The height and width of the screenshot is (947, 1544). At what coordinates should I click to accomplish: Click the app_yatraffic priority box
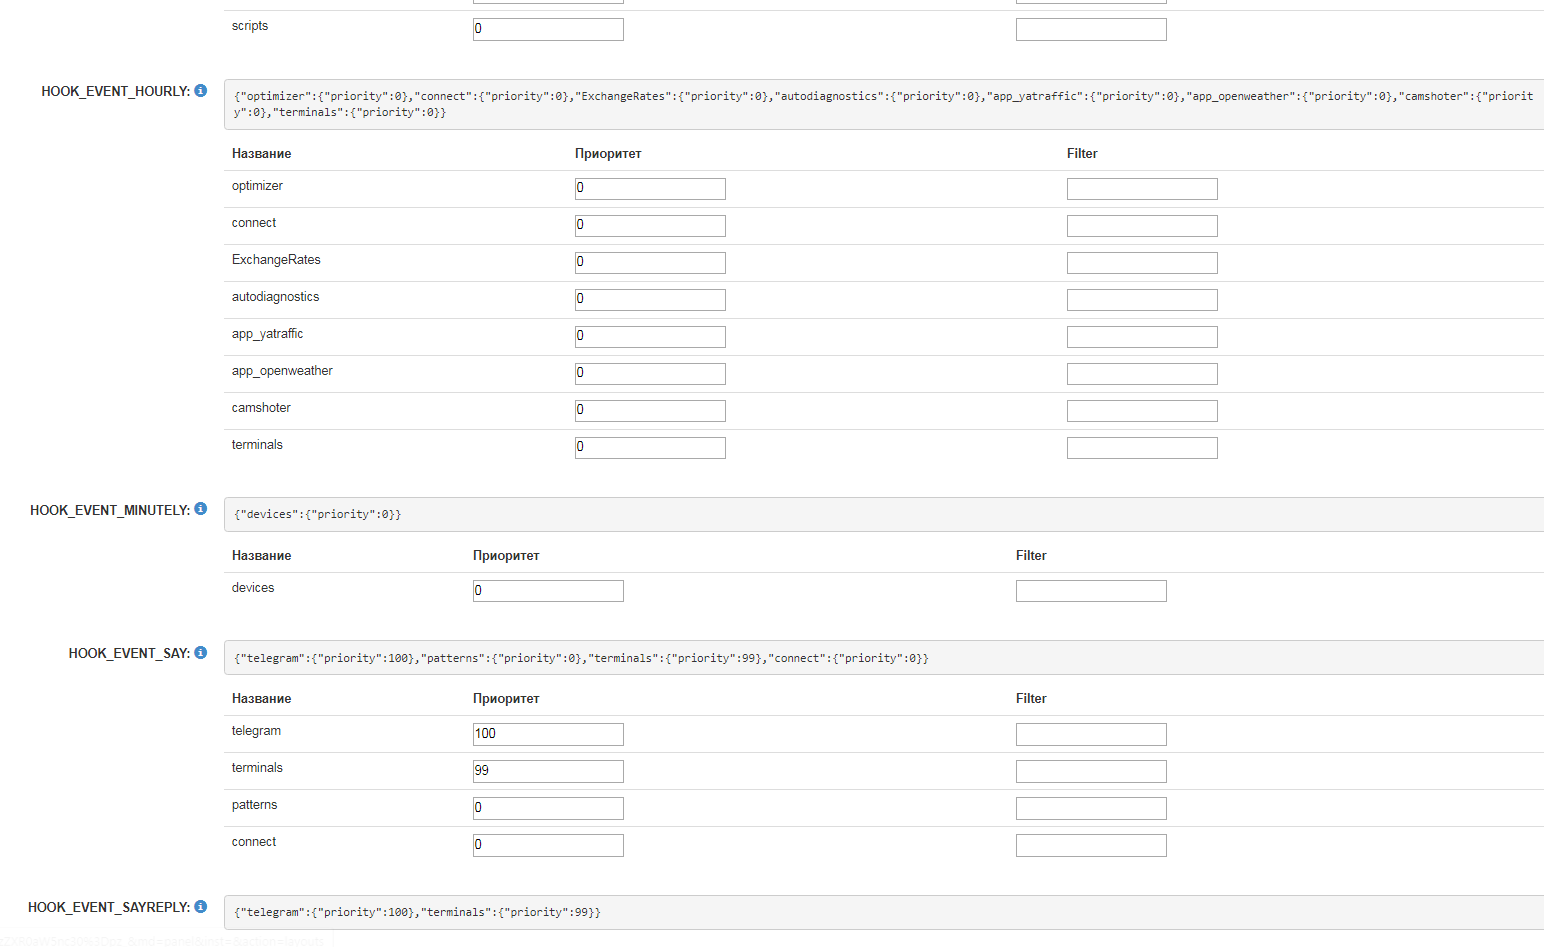[x=650, y=337]
